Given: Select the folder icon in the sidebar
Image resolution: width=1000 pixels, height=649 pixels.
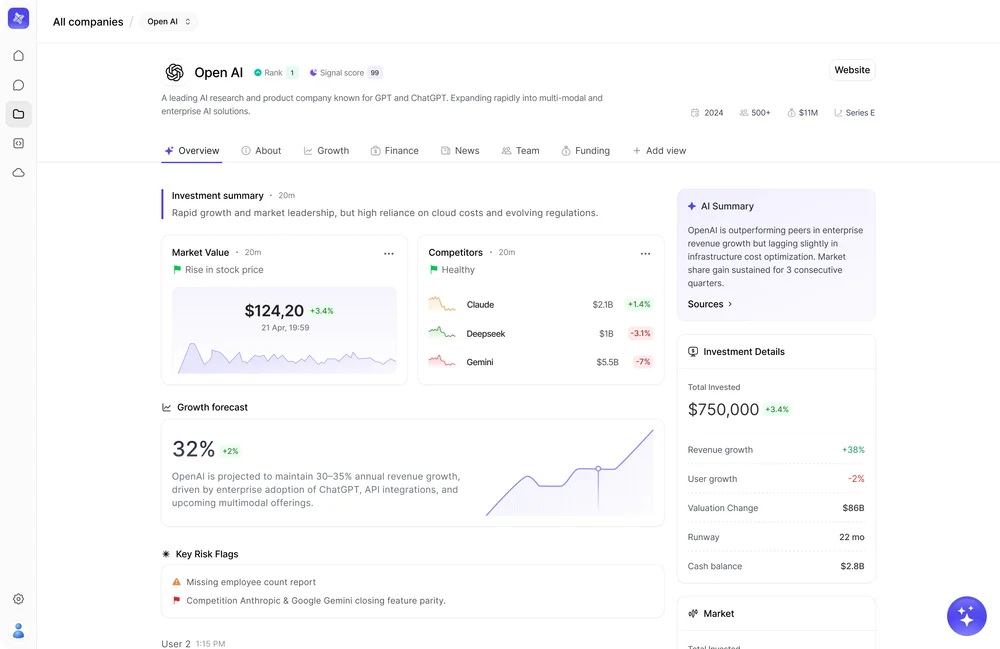Looking at the screenshot, I should click(18, 114).
